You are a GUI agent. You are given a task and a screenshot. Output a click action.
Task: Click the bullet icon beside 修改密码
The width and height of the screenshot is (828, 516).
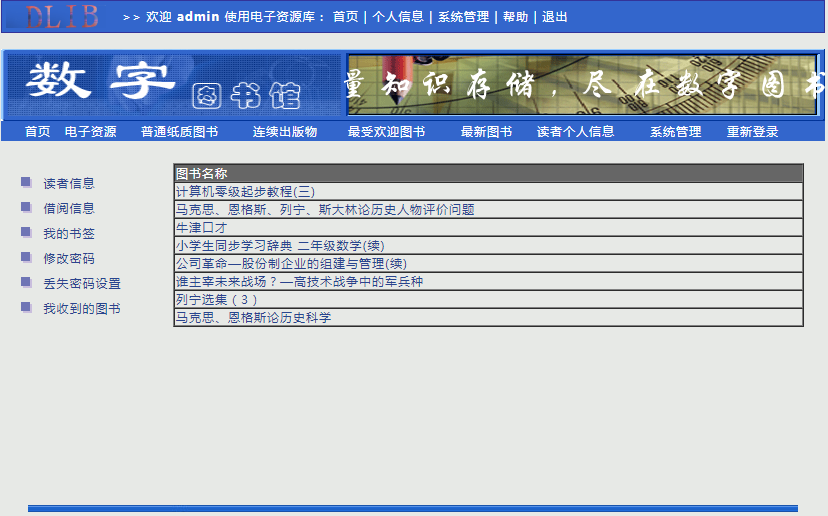(26, 257)
